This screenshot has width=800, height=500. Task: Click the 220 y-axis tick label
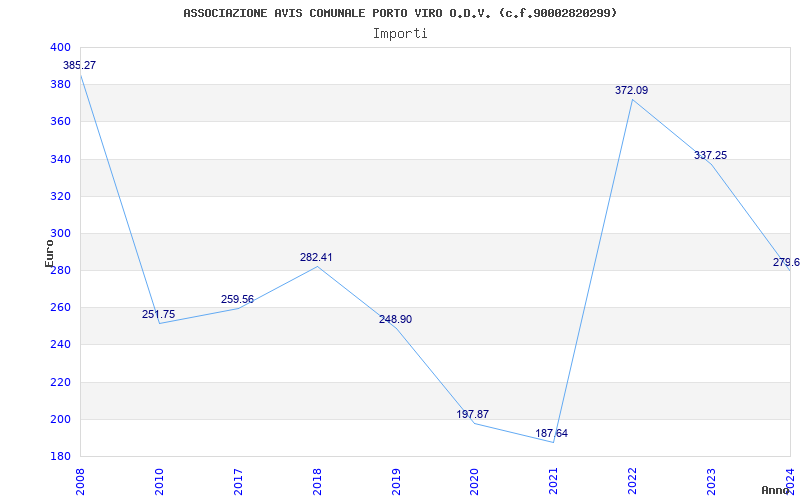point(60,382)
